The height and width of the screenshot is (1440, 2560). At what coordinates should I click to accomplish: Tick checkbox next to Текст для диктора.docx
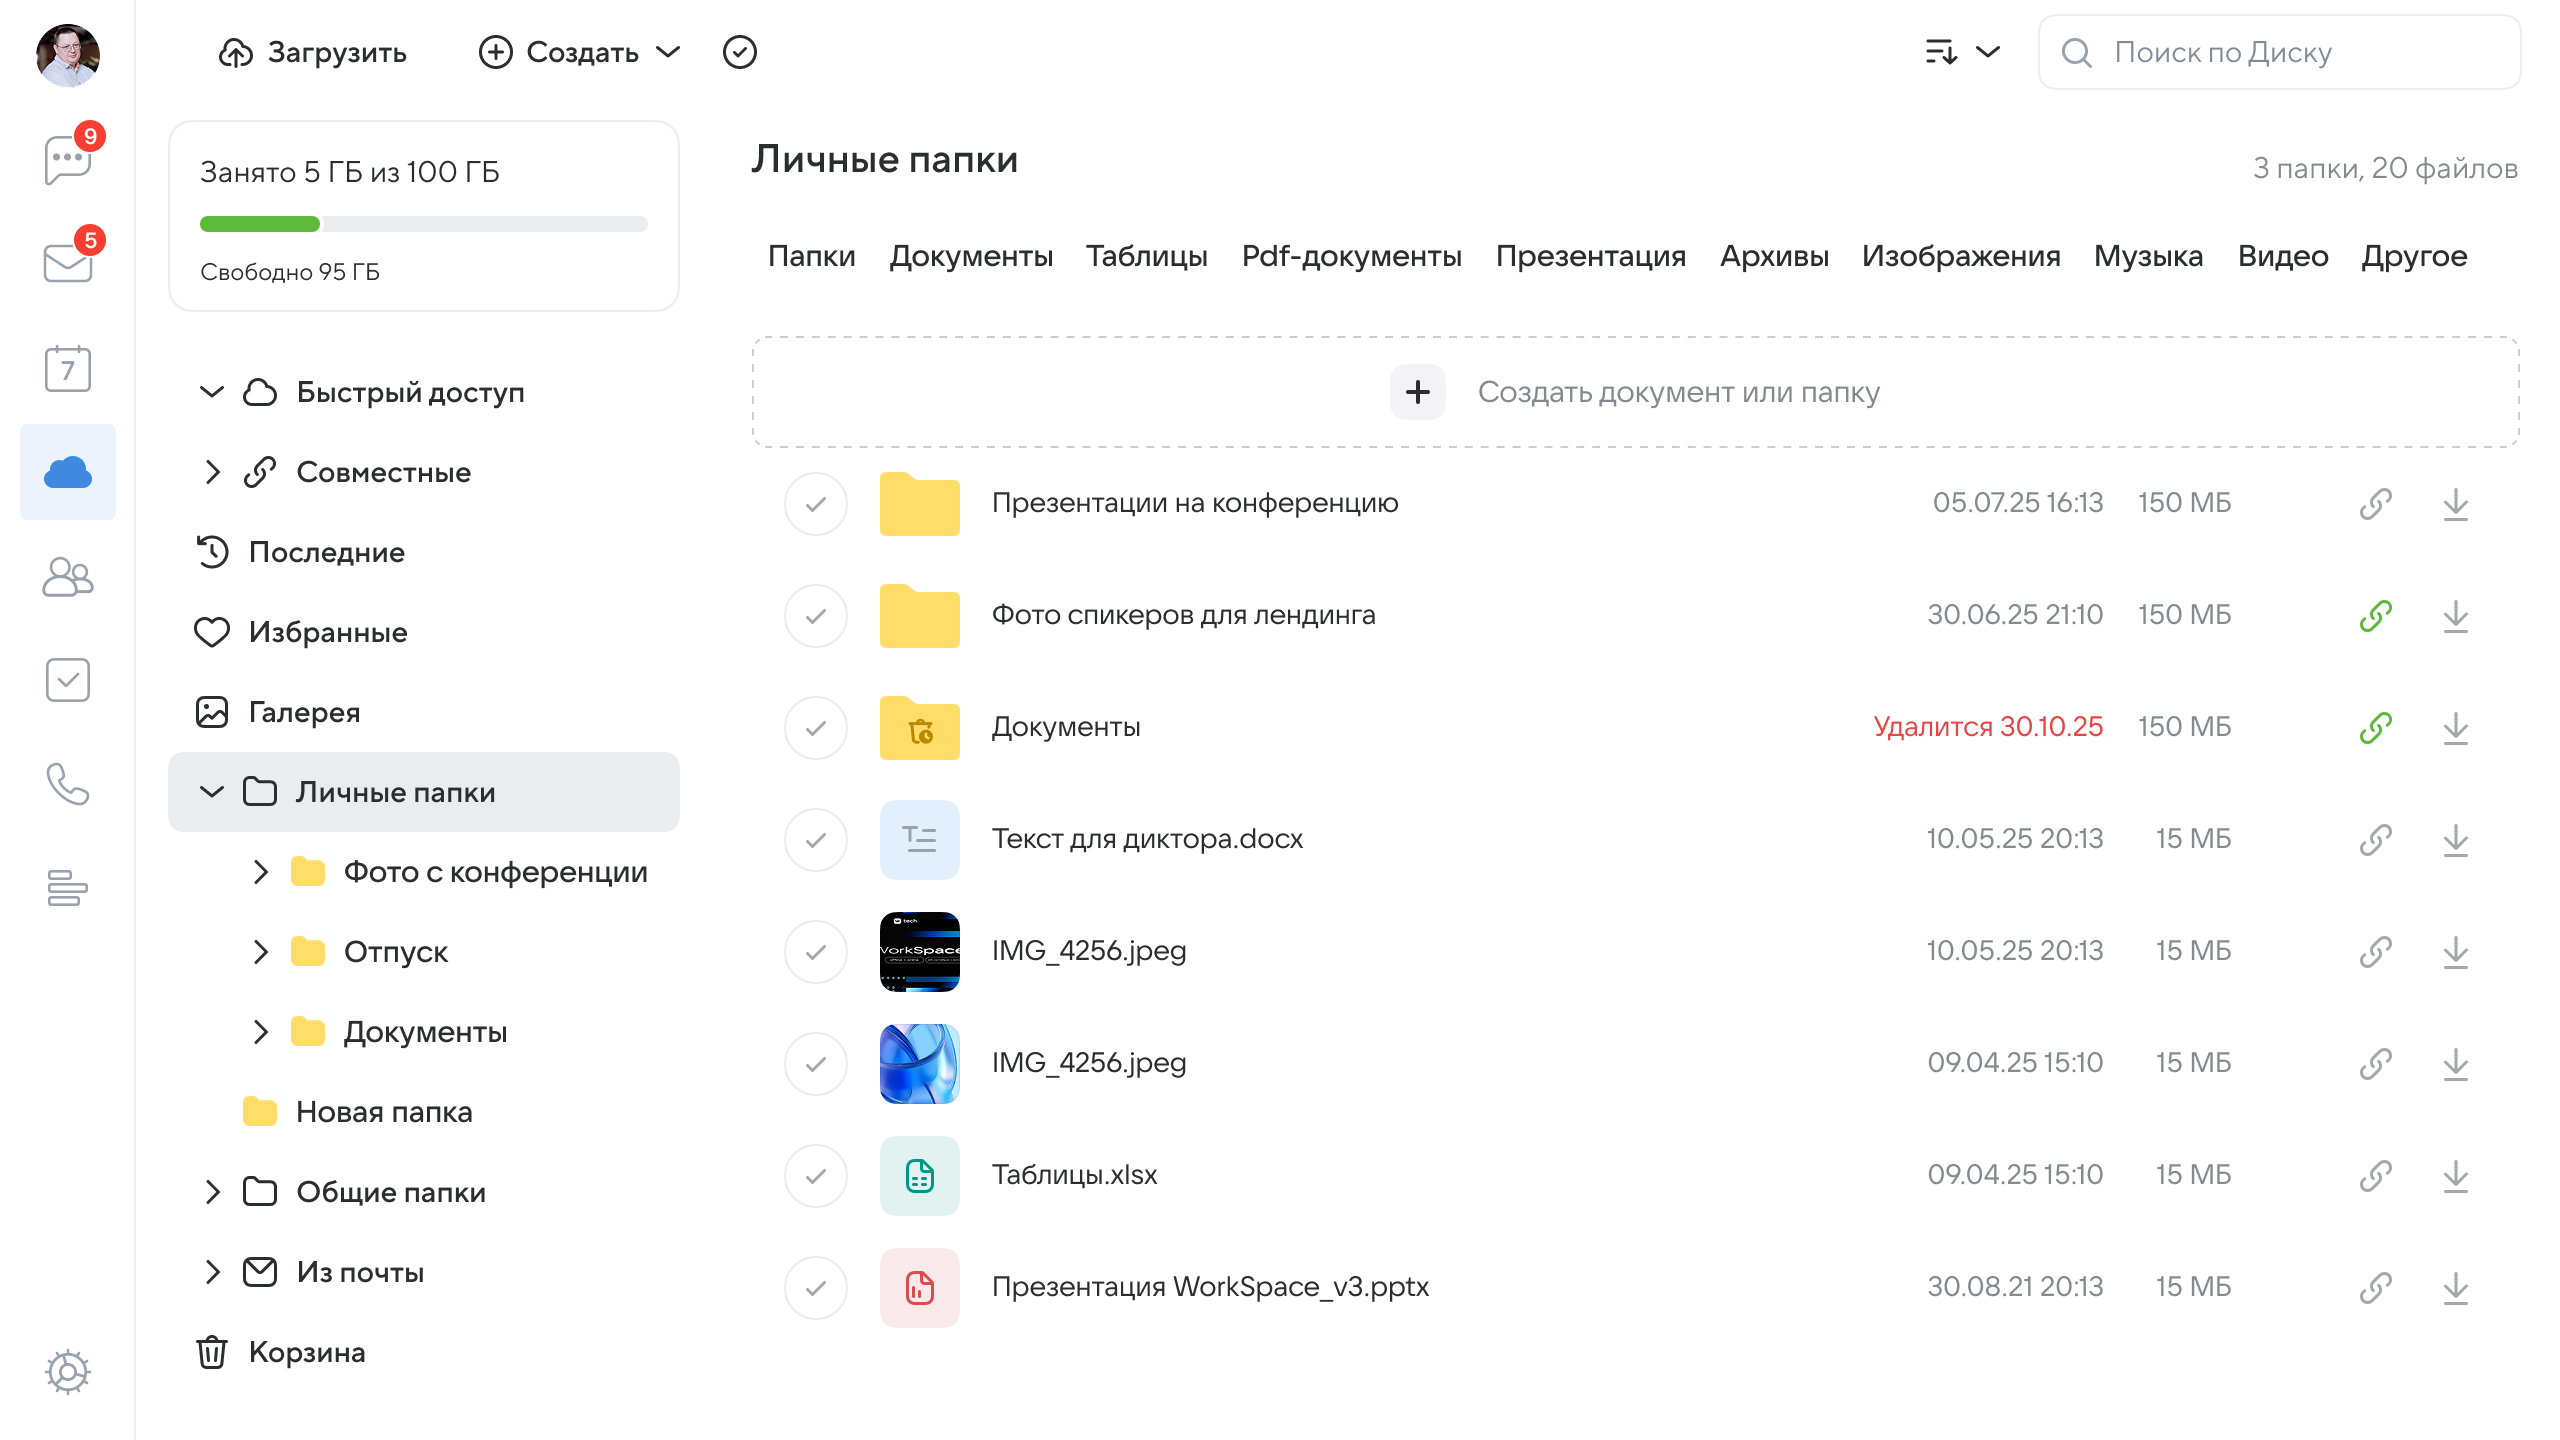(815, 839)
